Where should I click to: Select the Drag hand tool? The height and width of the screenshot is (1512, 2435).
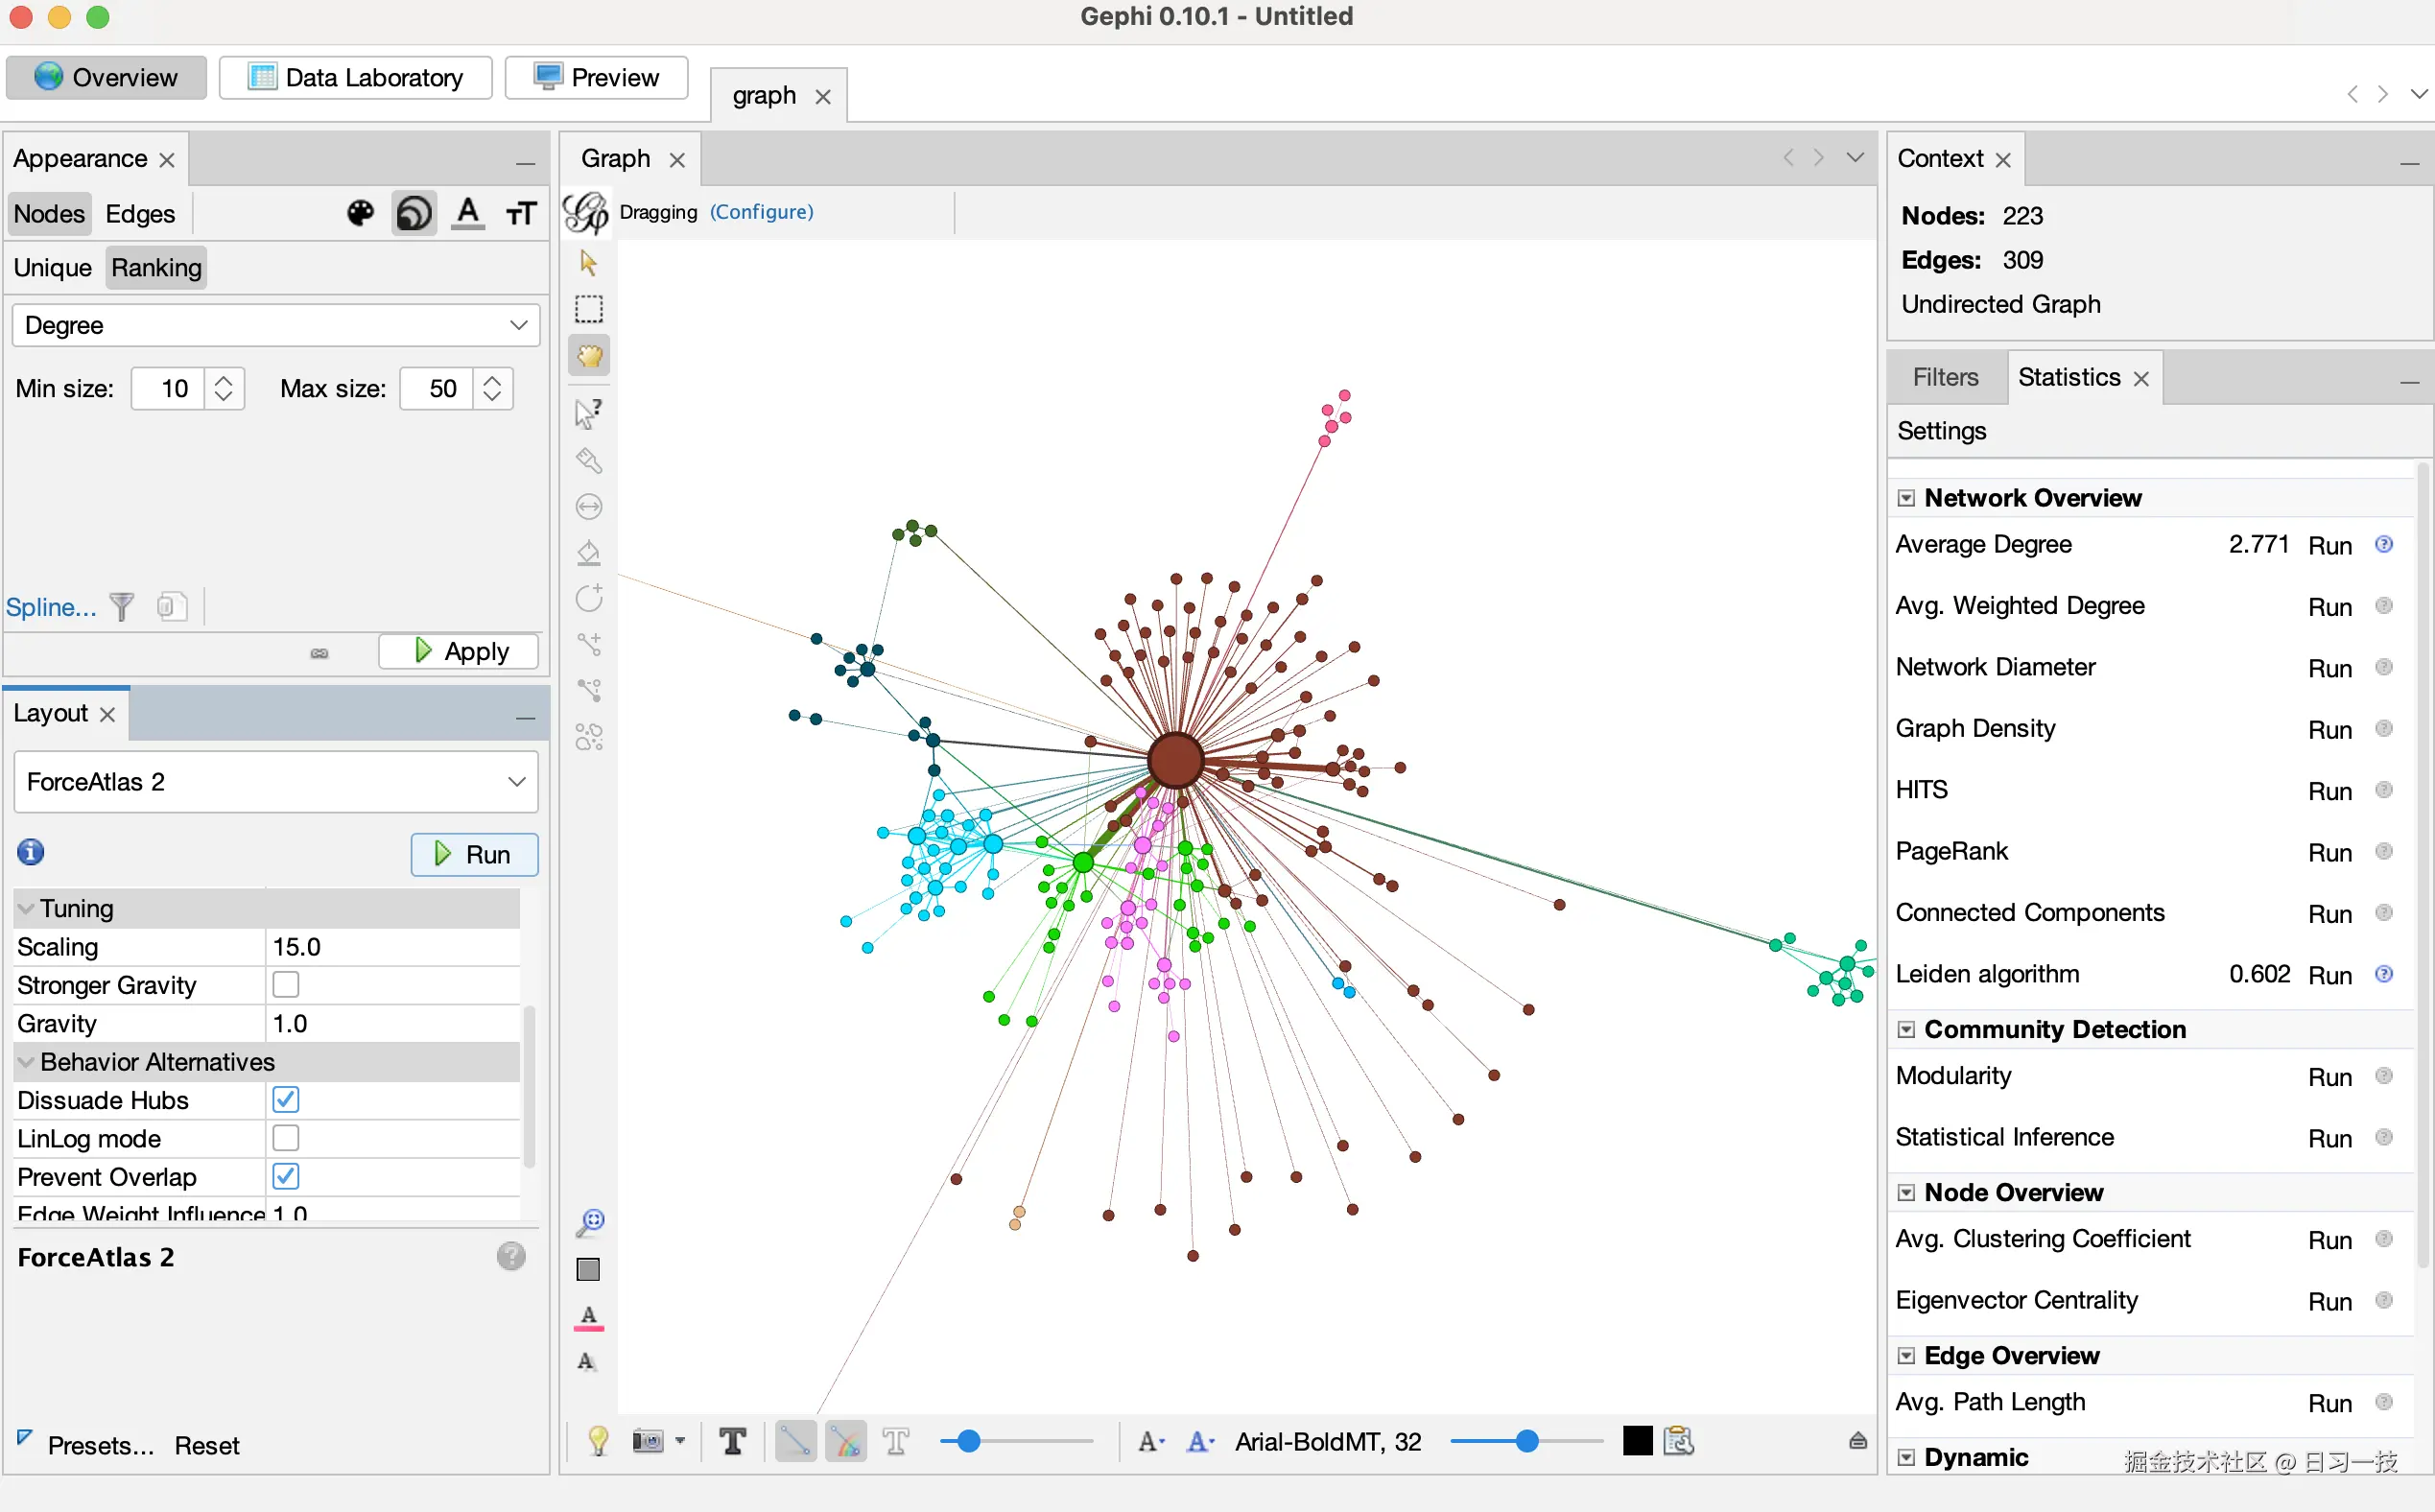click(589, 355)
